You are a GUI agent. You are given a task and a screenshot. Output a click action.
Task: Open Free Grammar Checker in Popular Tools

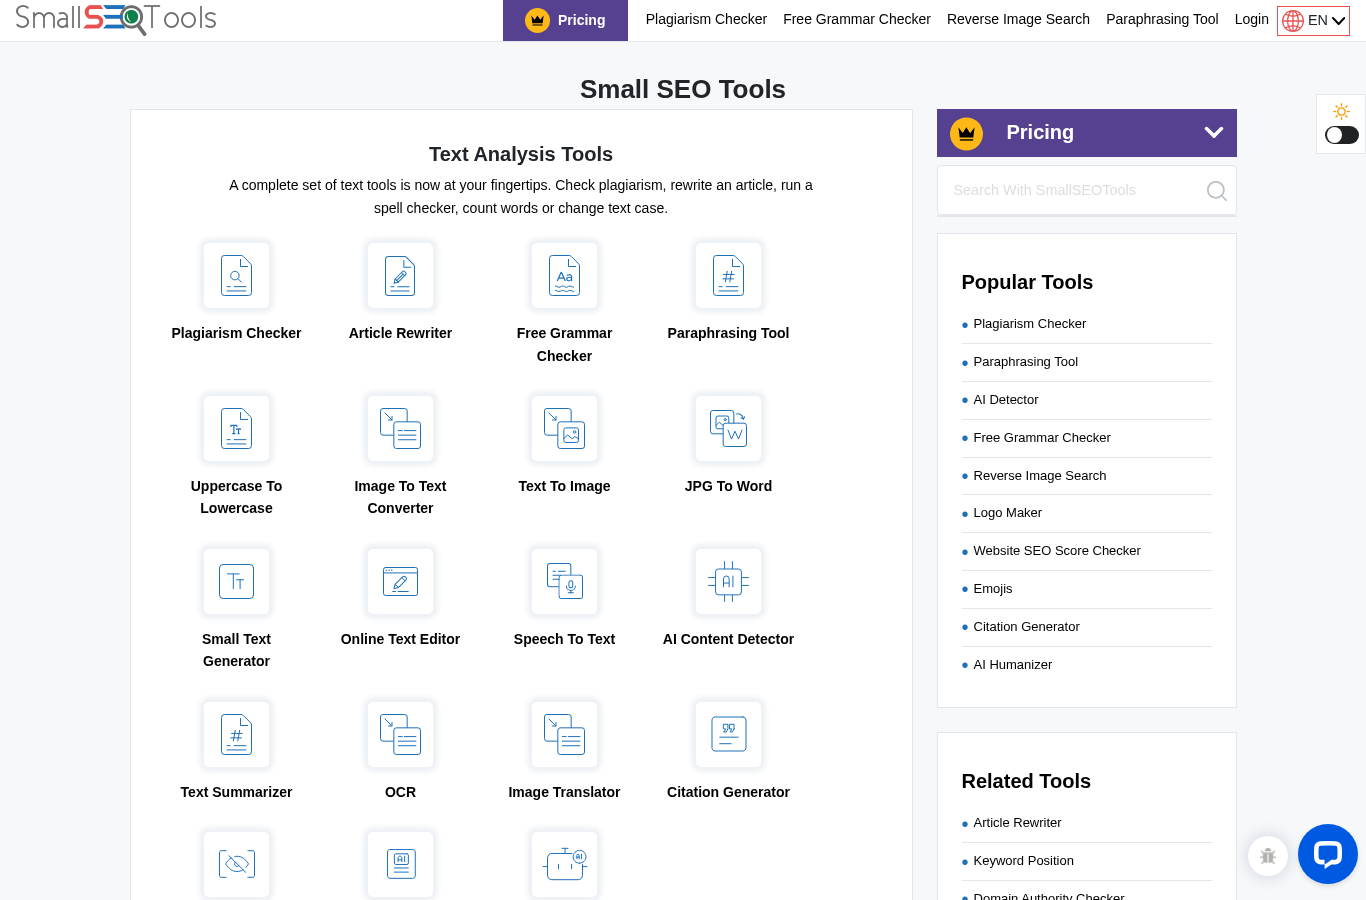pos(1041,438)
